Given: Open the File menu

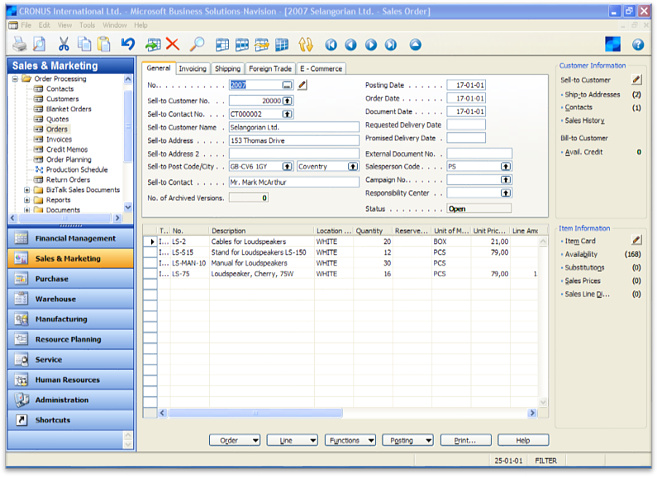Looking at the screenshot, I should click(26, 25).
